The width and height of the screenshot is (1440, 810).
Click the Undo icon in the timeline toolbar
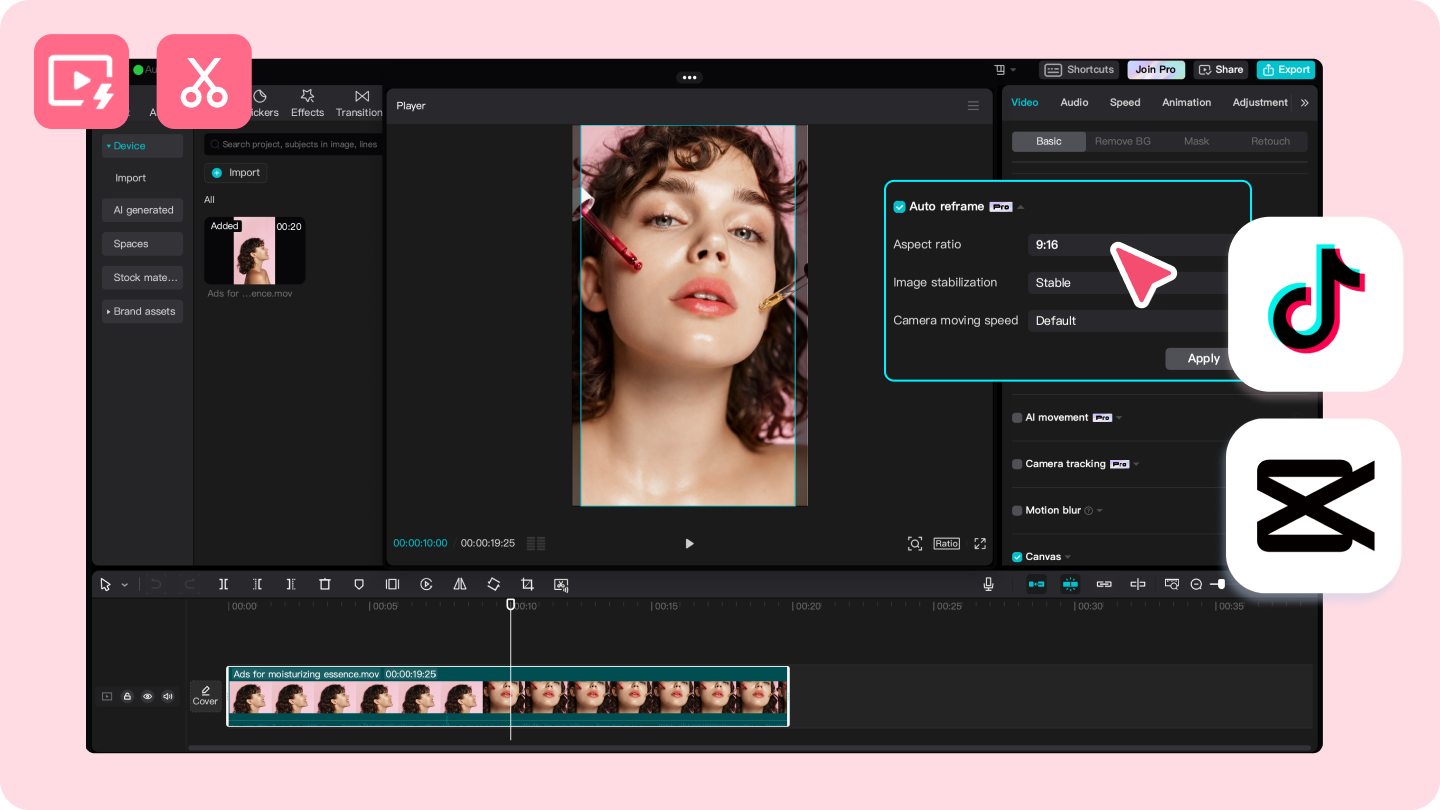[155, 584]
